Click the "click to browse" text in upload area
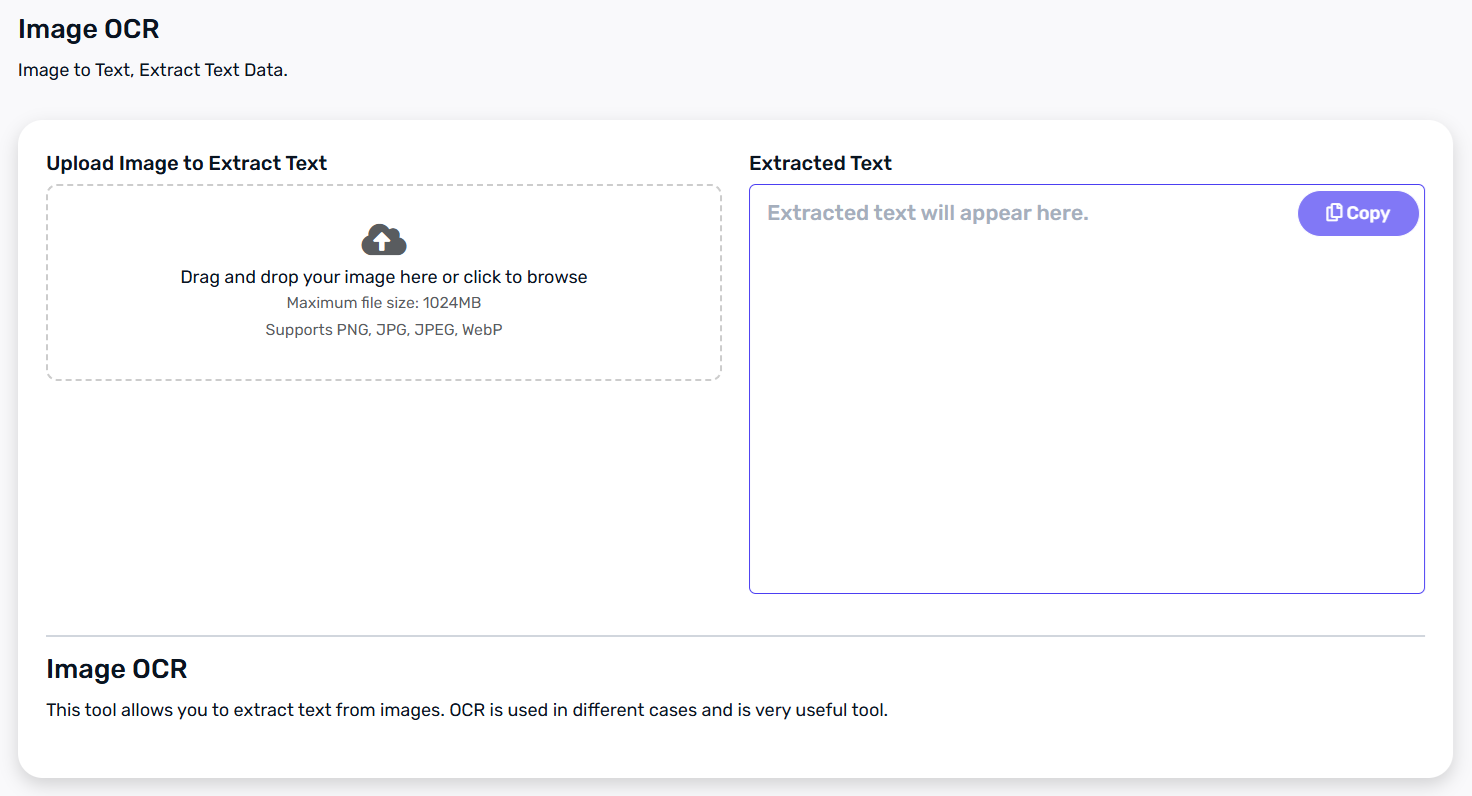The height and width of the screenshot is (796, 1472). [525, 277]
